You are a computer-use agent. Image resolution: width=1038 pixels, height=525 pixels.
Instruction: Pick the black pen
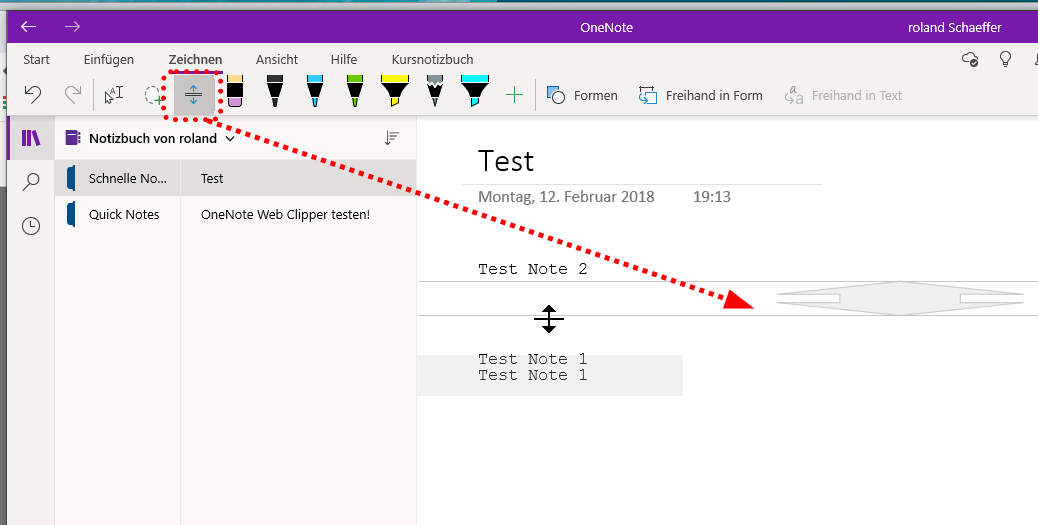point(275,91)
